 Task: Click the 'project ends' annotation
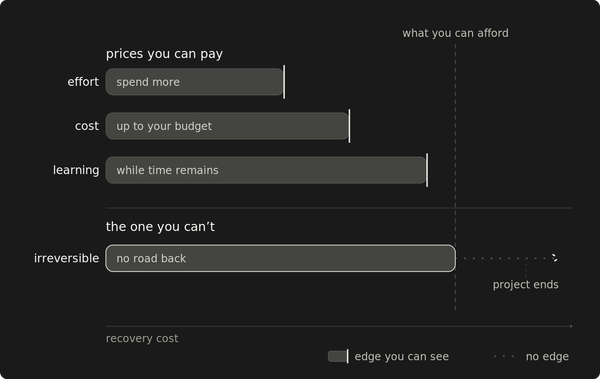tap(525, 285)
